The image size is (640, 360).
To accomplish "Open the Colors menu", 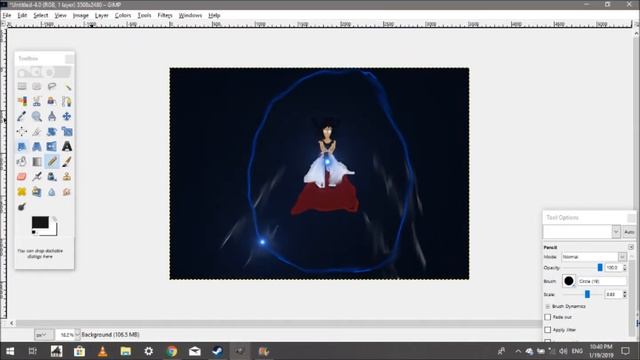I will 123,15.
